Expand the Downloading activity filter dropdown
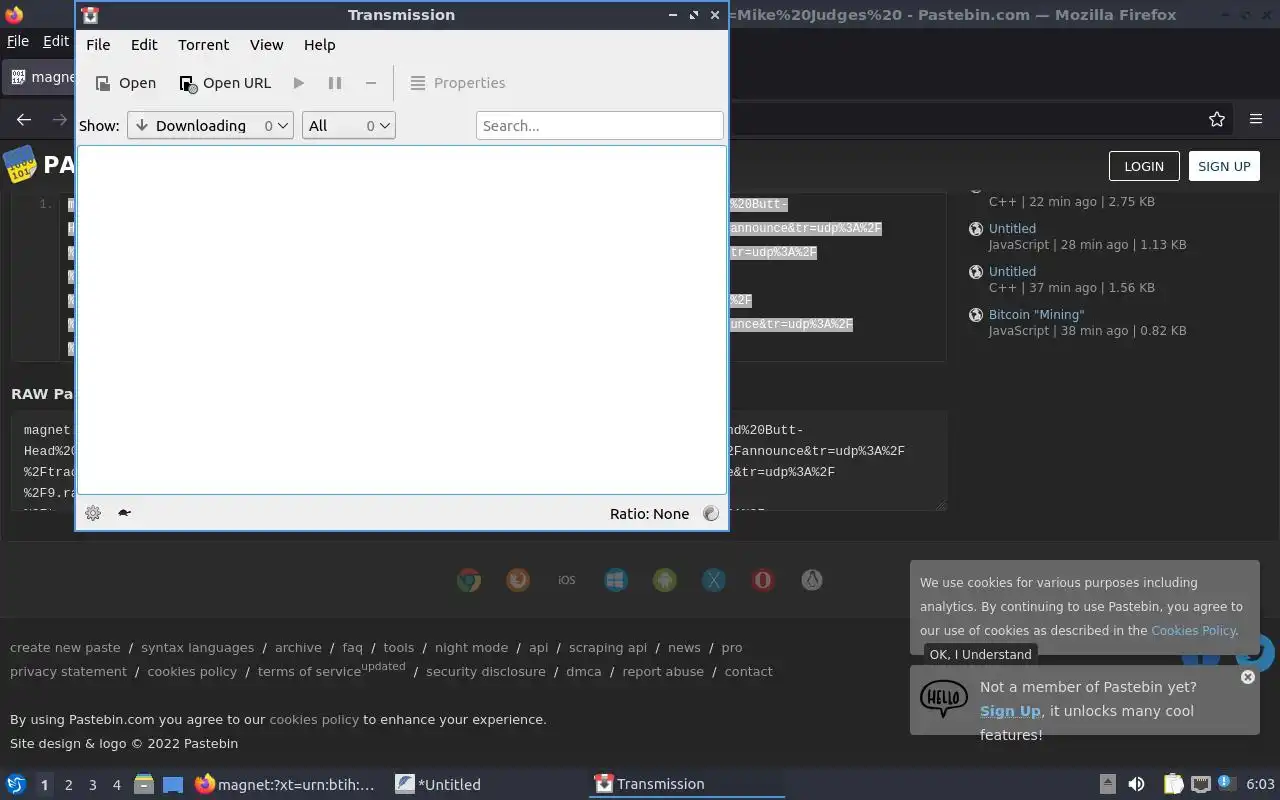The image size is (1280, 800). point(210,125)
